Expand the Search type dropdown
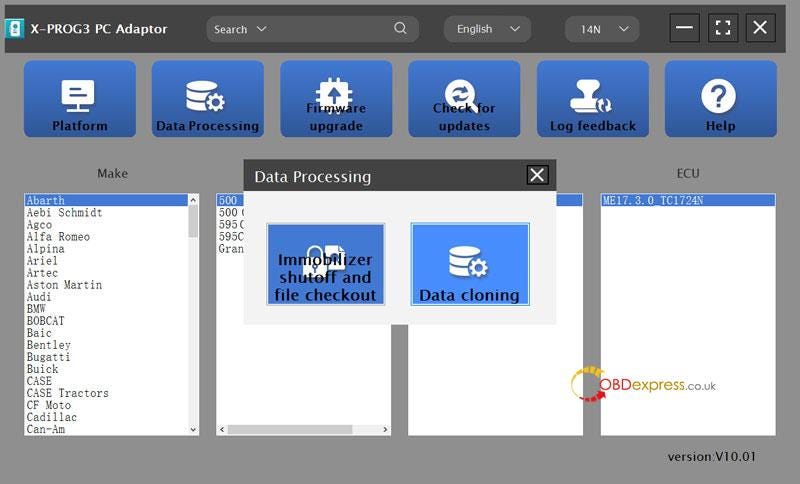 pyautogui.click(x=240, y=29)
